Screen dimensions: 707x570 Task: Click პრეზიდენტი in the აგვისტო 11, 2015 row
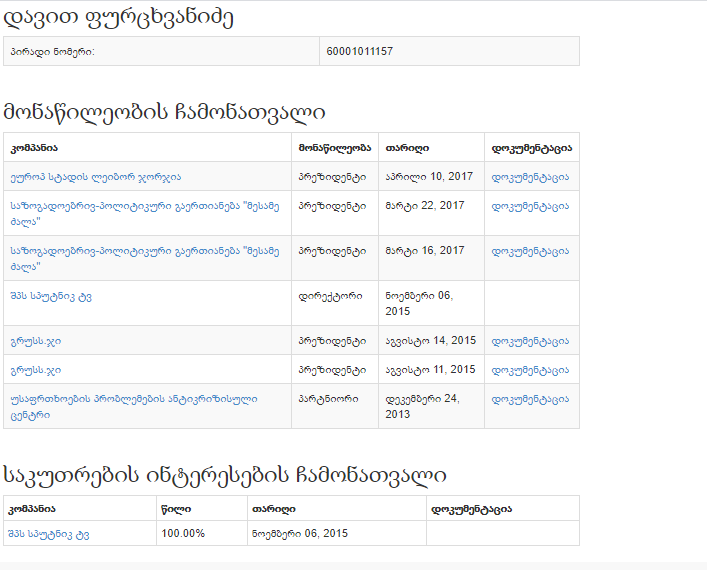coord(332,370)
